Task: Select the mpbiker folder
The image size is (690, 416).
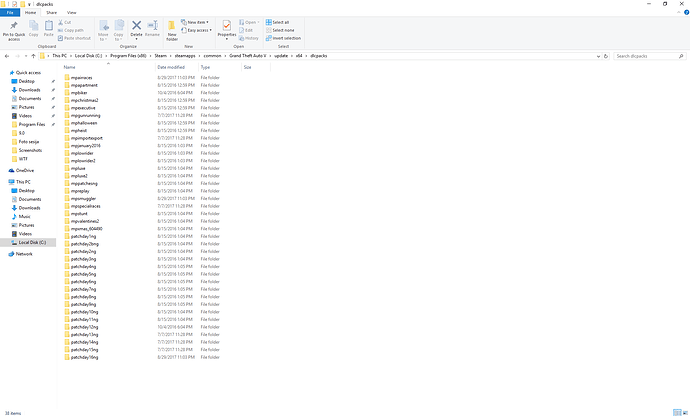Action: 76,93
